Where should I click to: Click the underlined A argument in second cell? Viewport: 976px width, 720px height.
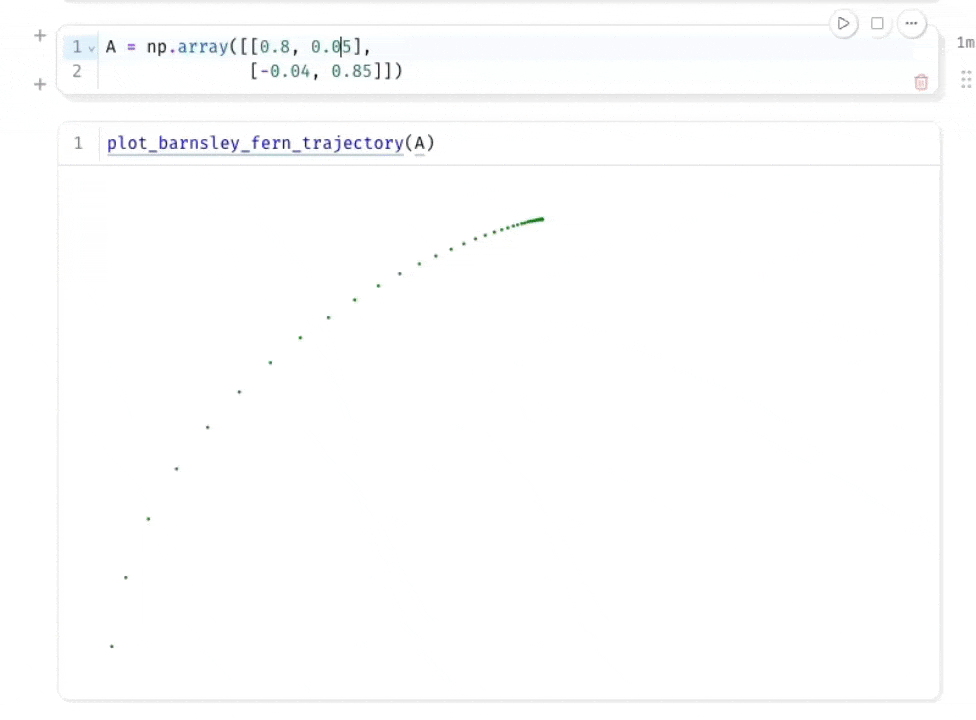(x=419, y=143)
